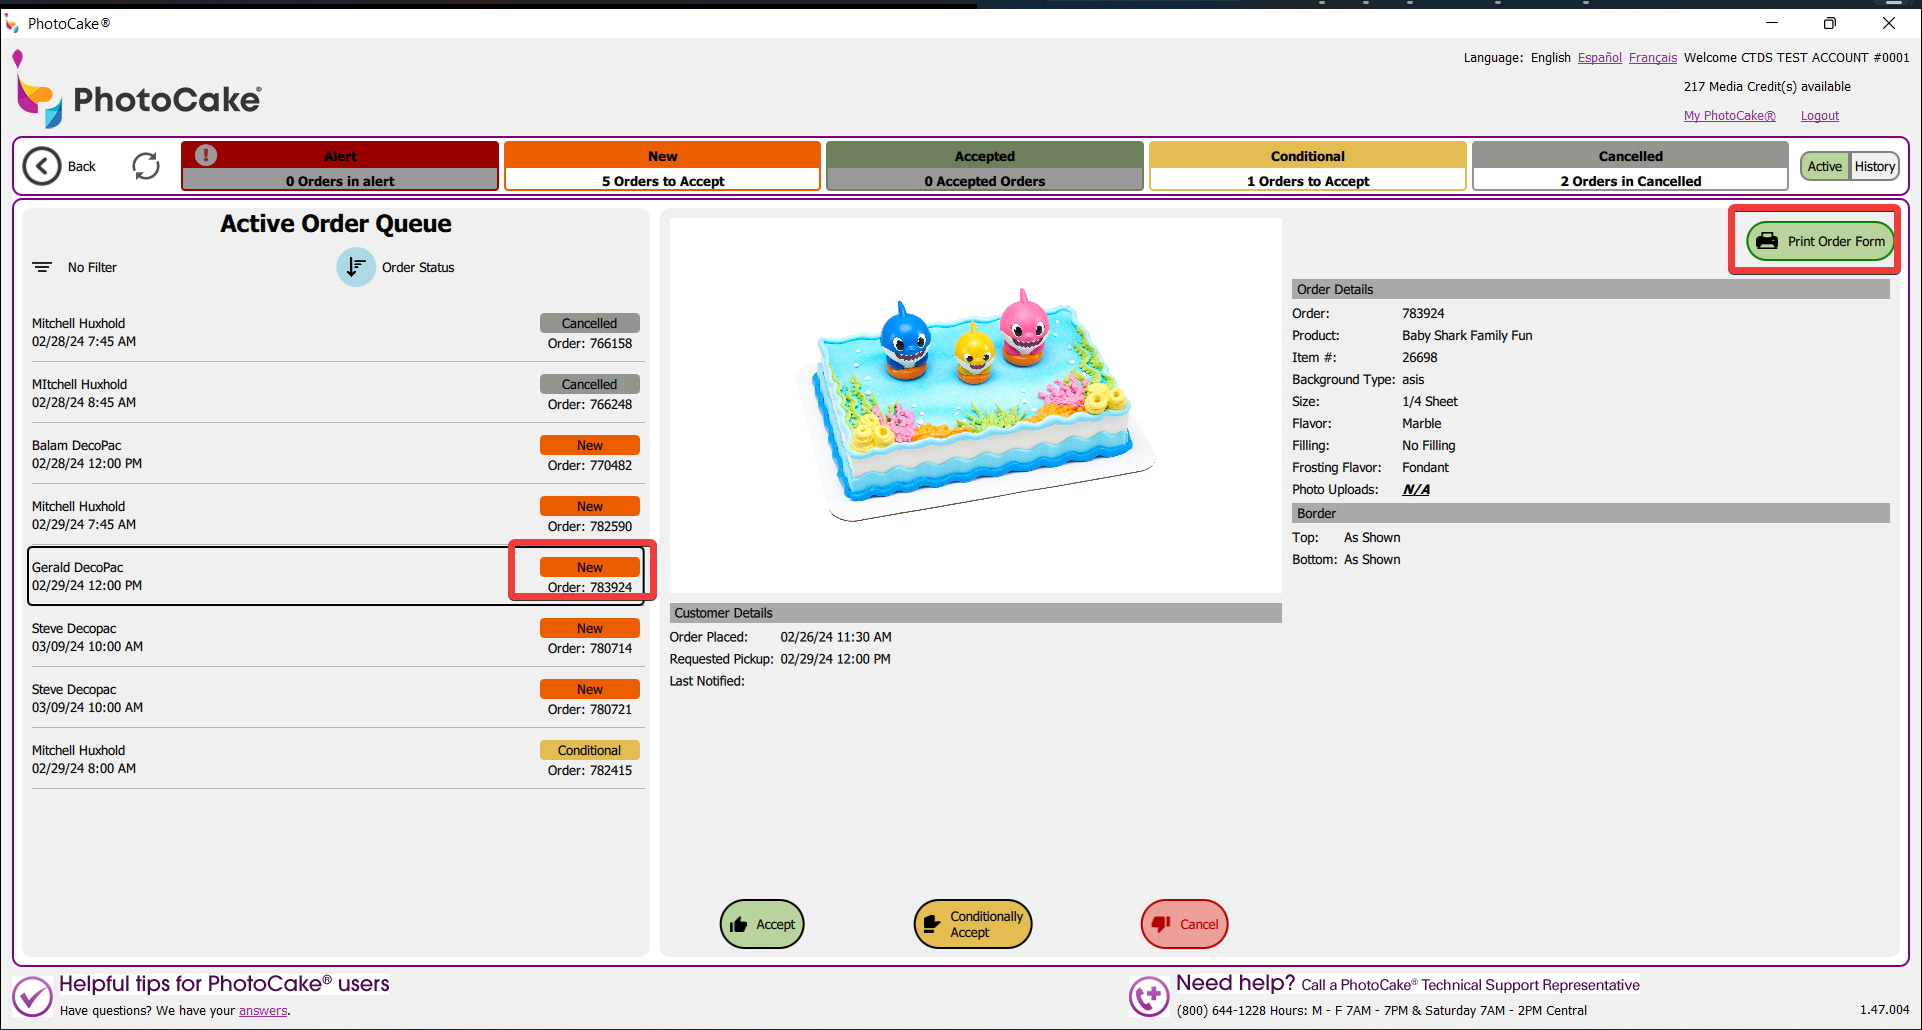Switch to the History view
This screenshot has width=1922, height=1030.
coord(1874,166)
